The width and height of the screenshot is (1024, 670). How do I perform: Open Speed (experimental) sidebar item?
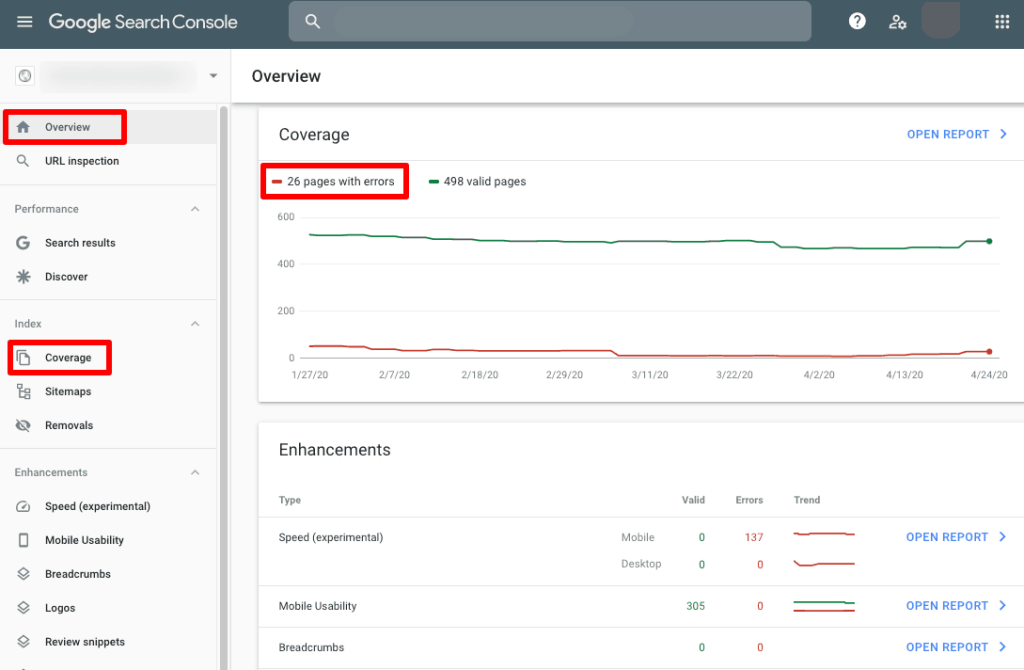(x=108, y=507)
